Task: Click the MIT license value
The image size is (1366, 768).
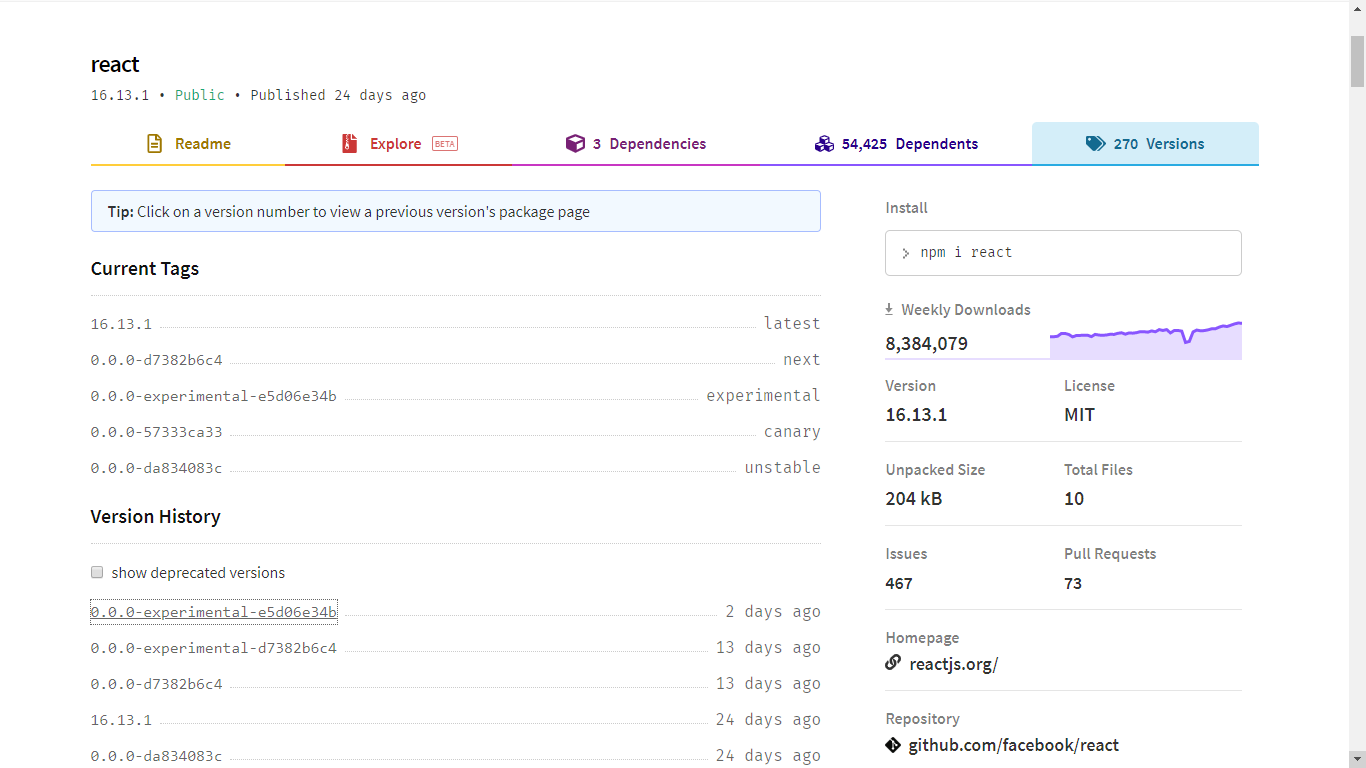Action: (x=1079, y=415)
